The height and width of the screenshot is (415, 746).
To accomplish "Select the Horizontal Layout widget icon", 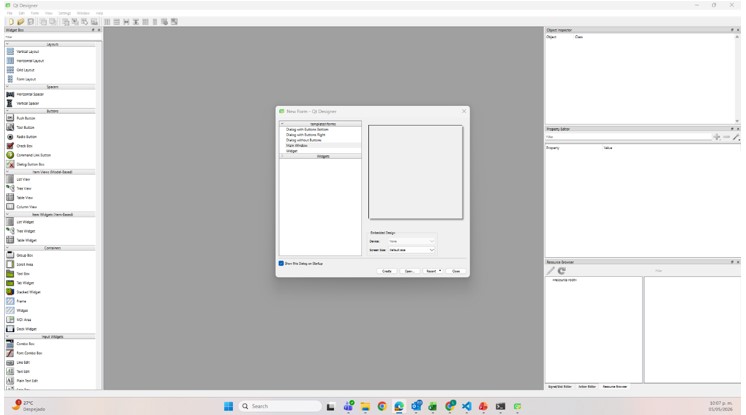I will [x=10, y=60].
